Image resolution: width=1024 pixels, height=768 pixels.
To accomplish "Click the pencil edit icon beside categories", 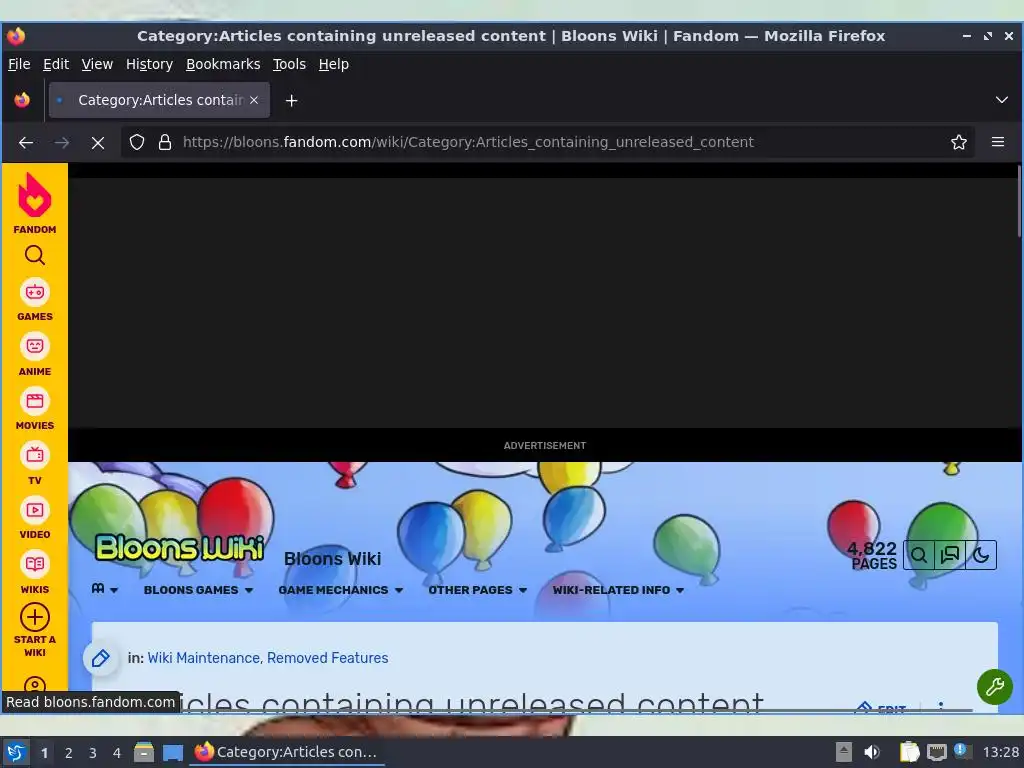I will coord(100,658).
